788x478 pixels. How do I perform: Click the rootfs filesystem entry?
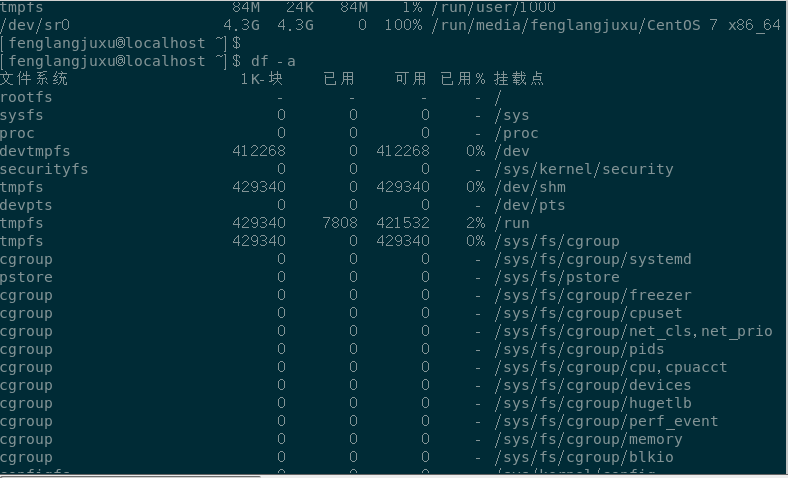27,97
